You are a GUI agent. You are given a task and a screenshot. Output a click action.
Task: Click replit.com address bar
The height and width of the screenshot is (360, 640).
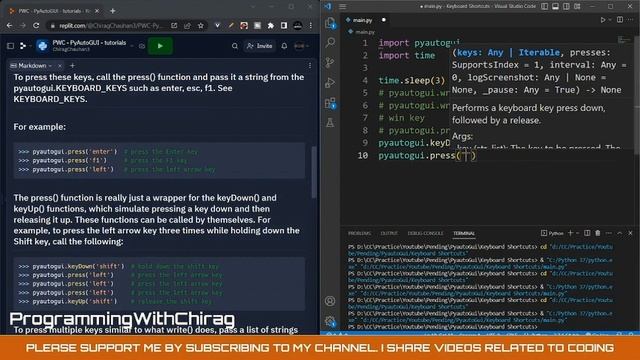(x=110, y=26)
